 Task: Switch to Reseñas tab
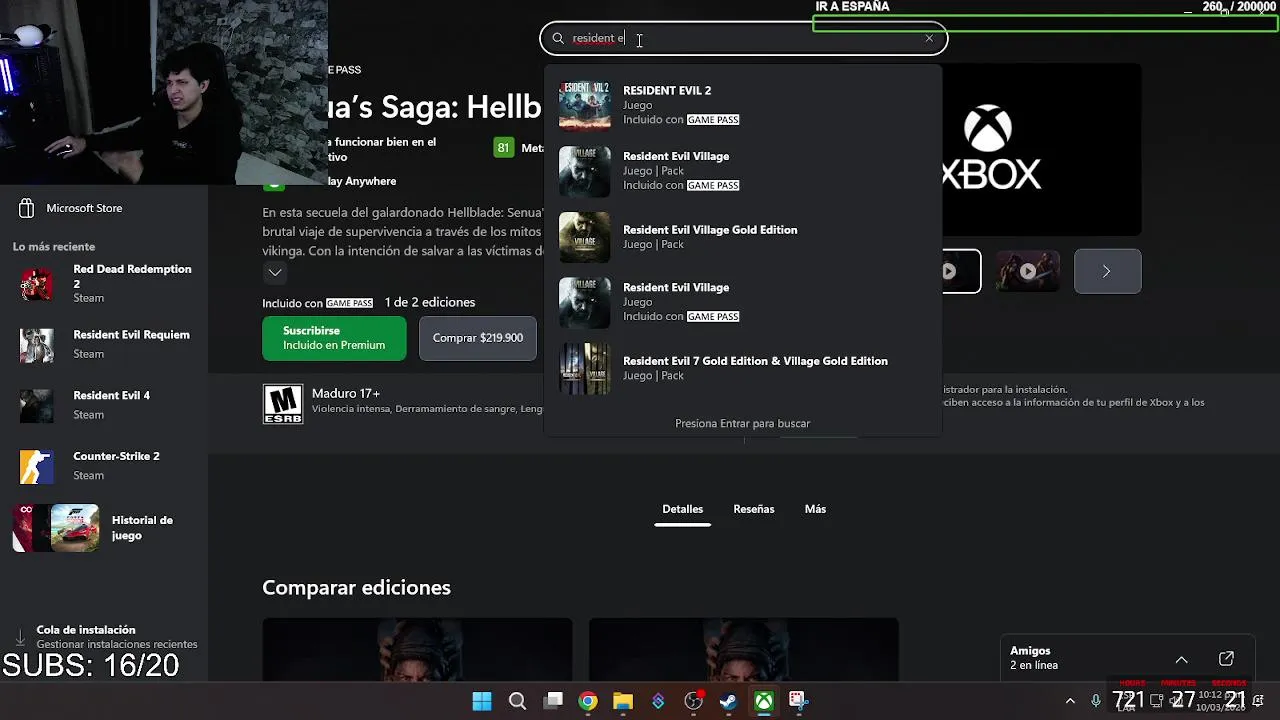coord(753,509)
